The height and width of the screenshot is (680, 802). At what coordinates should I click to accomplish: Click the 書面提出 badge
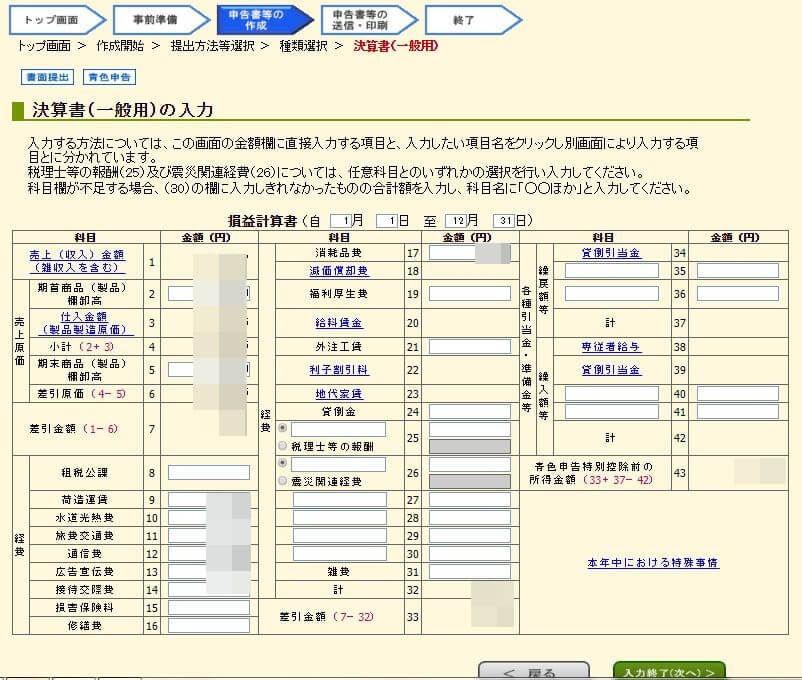pos(48,77)
